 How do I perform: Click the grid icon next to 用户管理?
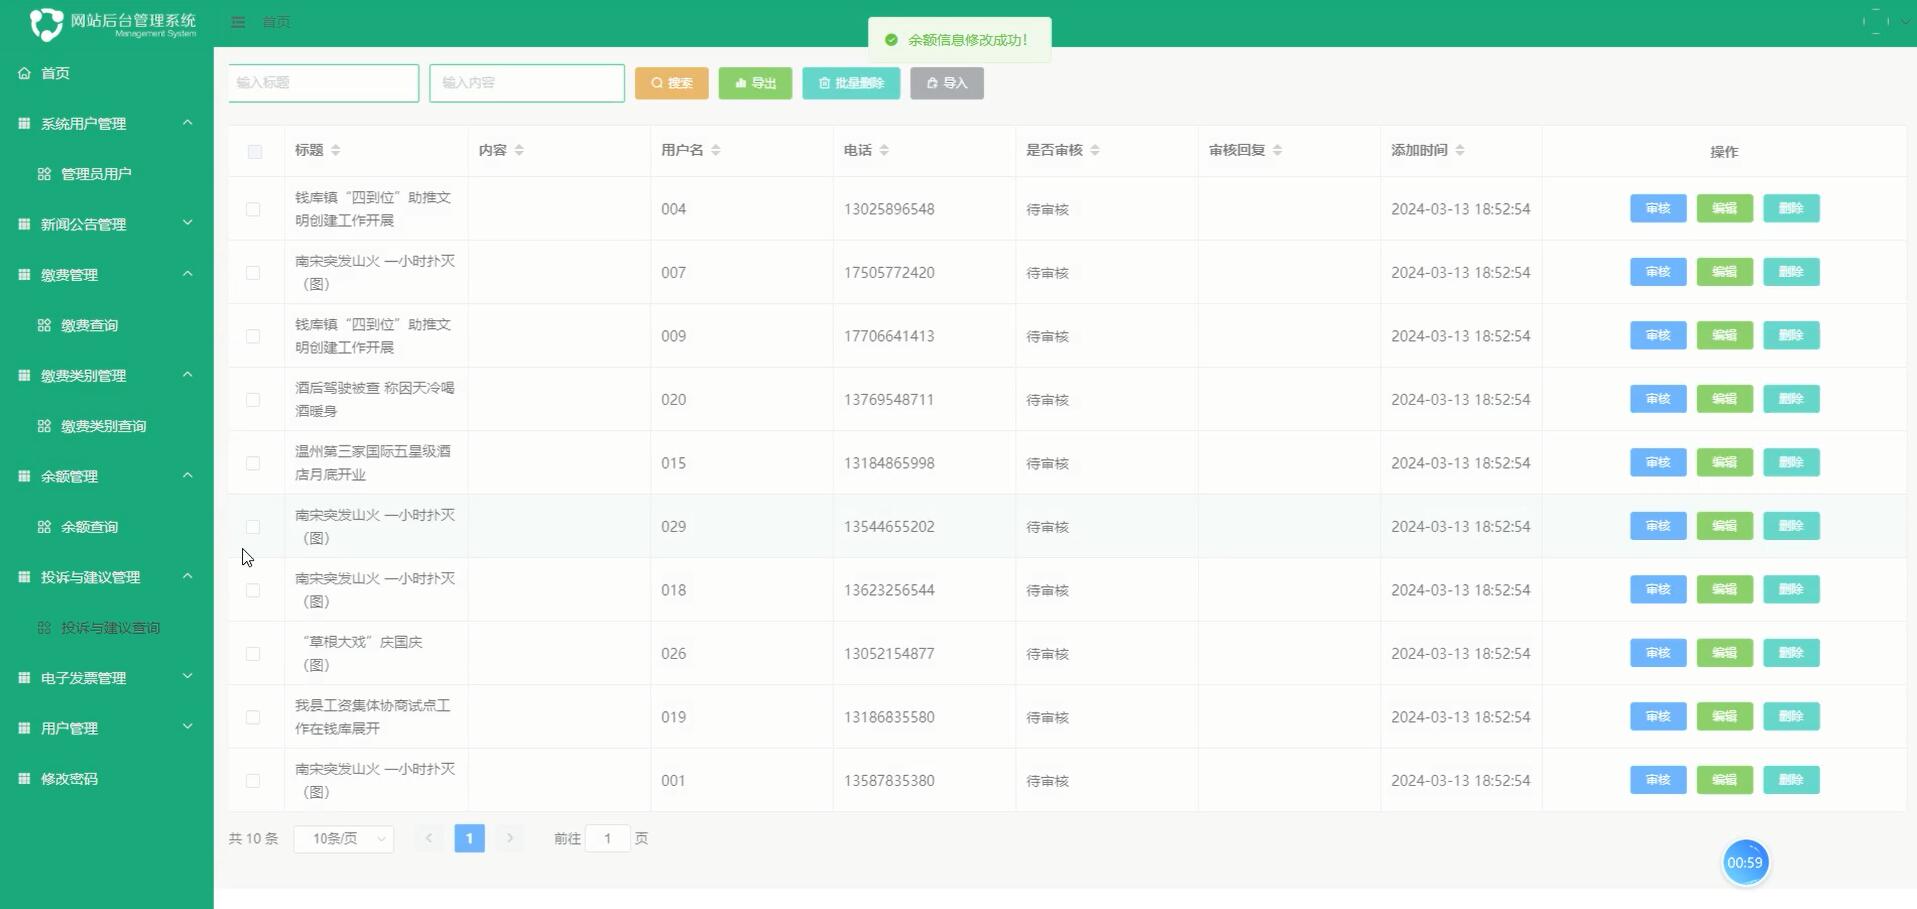pyautogui.click(x=24, y=728)
